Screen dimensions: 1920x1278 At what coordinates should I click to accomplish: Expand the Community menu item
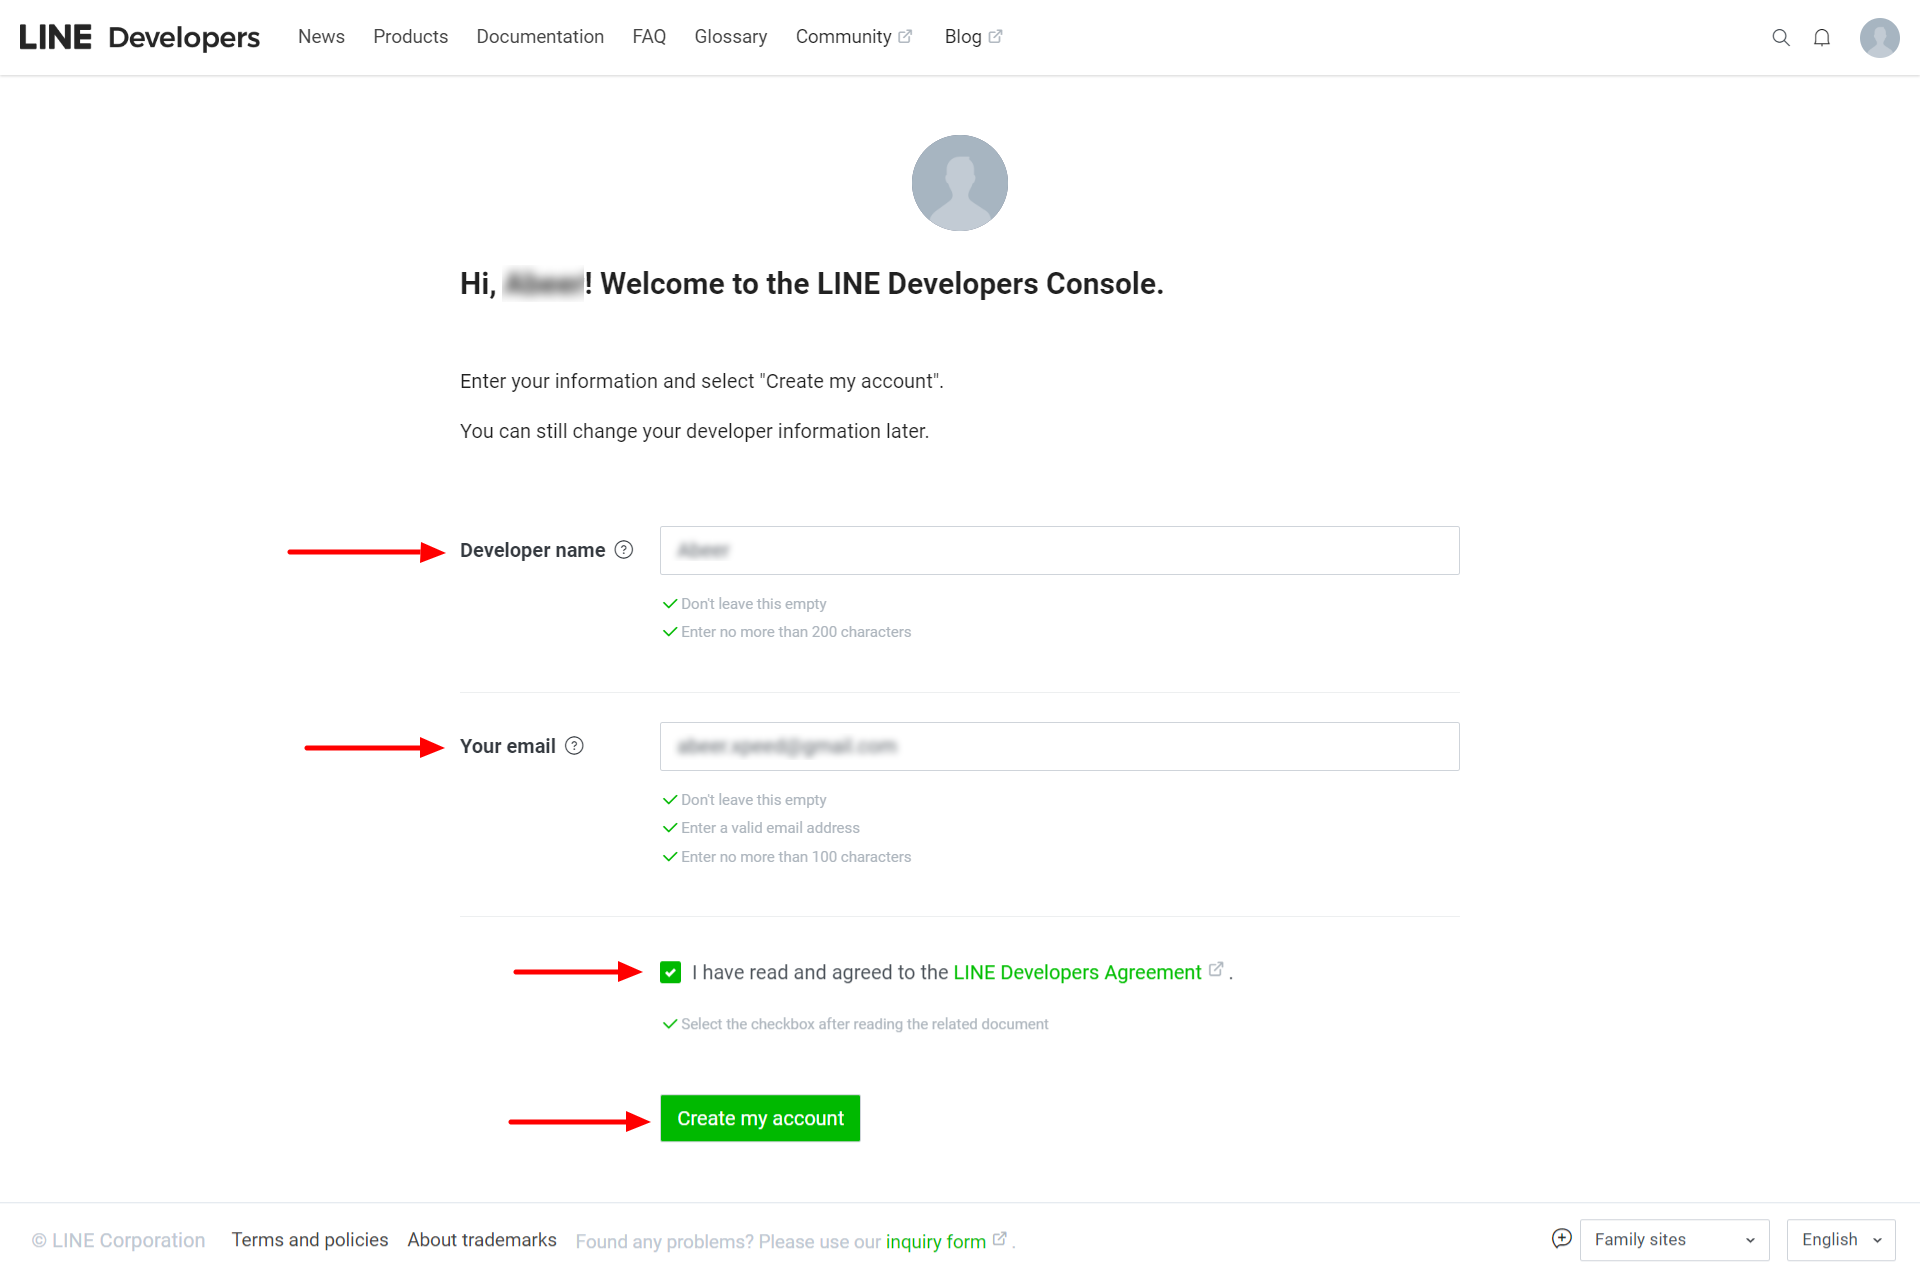point(846,36)
